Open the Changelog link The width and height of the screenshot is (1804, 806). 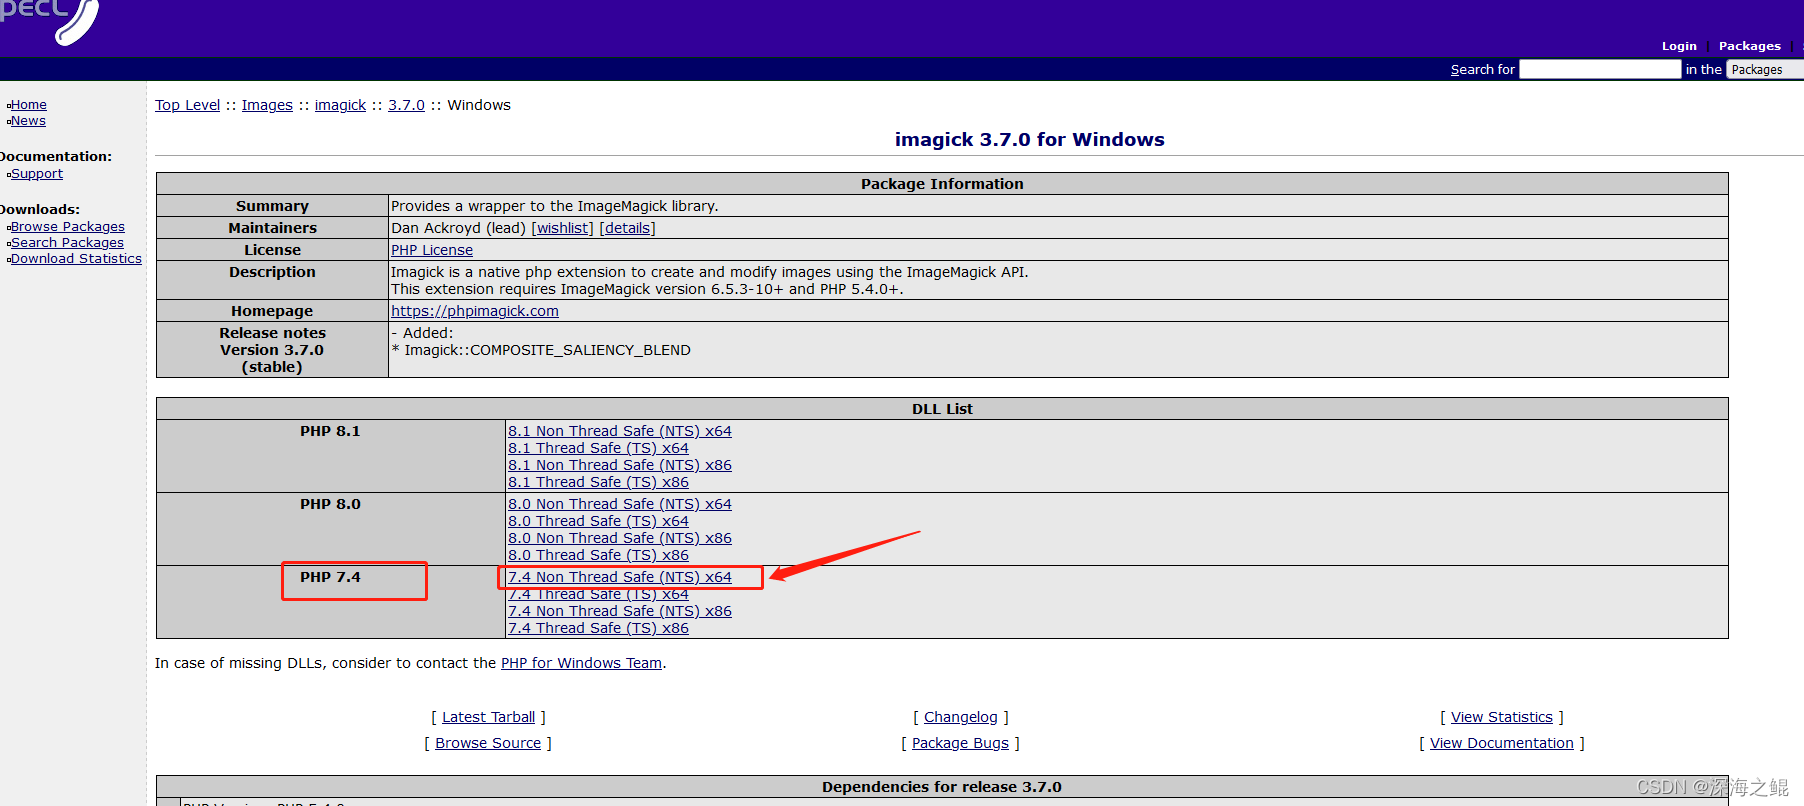[x=960, y=717]
